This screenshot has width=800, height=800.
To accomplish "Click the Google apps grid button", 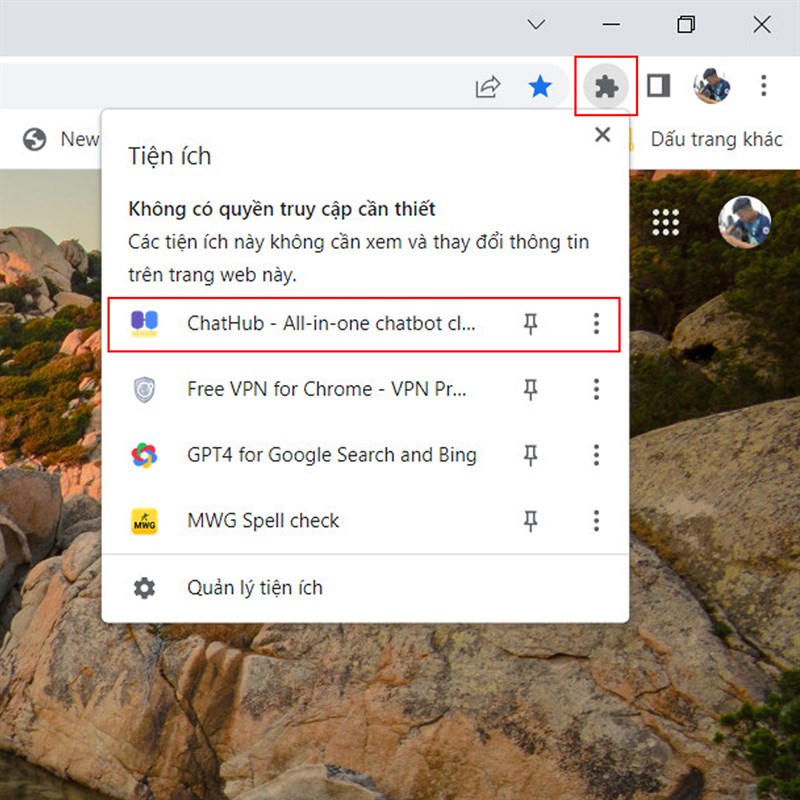I will coord(667,221).
